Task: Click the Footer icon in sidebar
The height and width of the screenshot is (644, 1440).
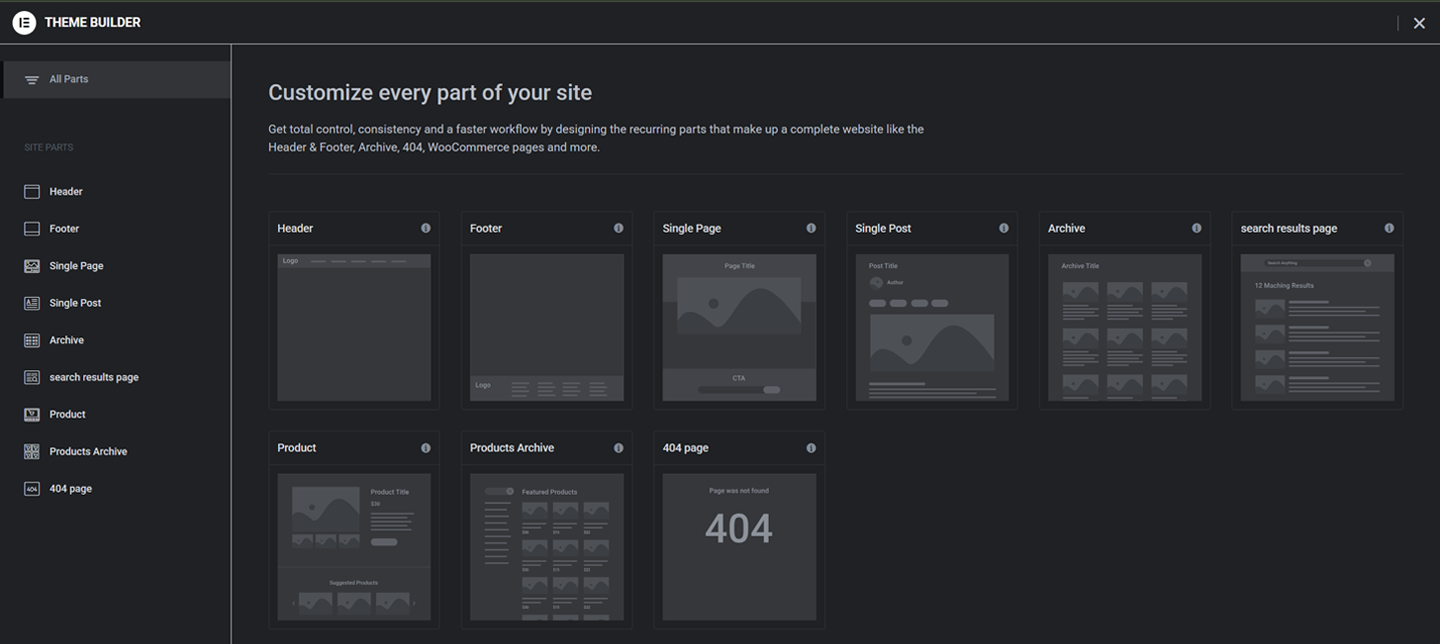Action: coord(32,228)
